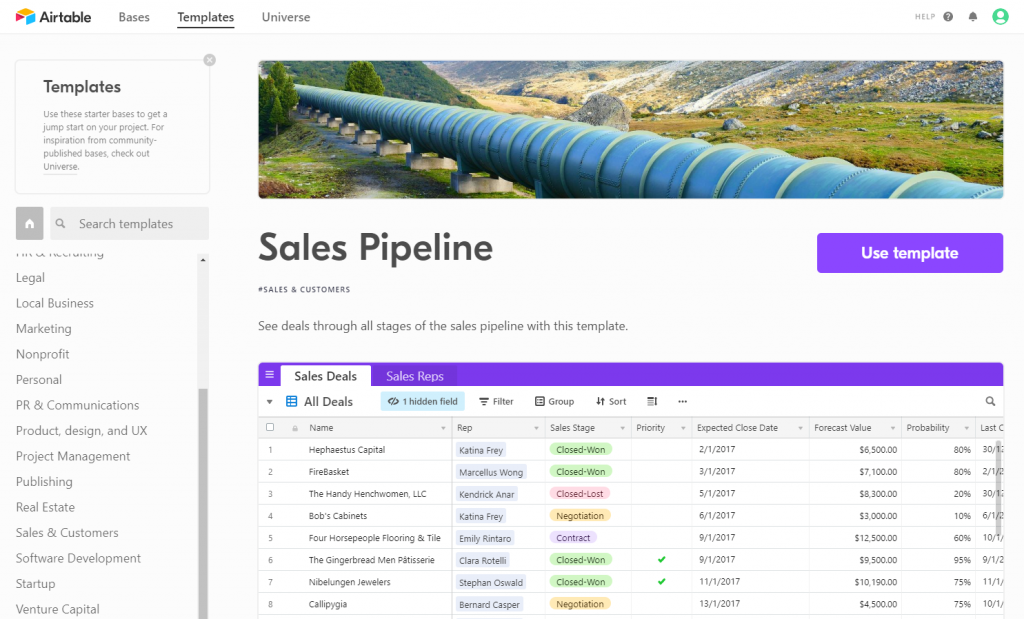1024x619 pixels.
Task: Select the Personal category
Action: tap(39, 379)
